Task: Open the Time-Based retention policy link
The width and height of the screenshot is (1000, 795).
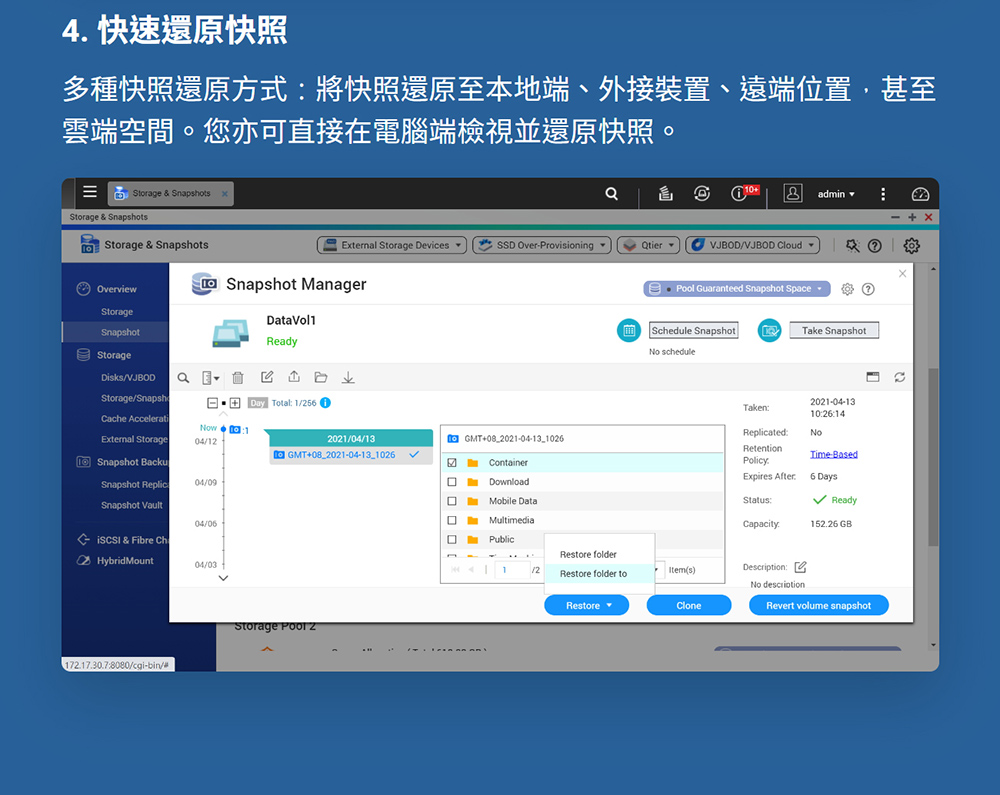Action: point(834,455)
